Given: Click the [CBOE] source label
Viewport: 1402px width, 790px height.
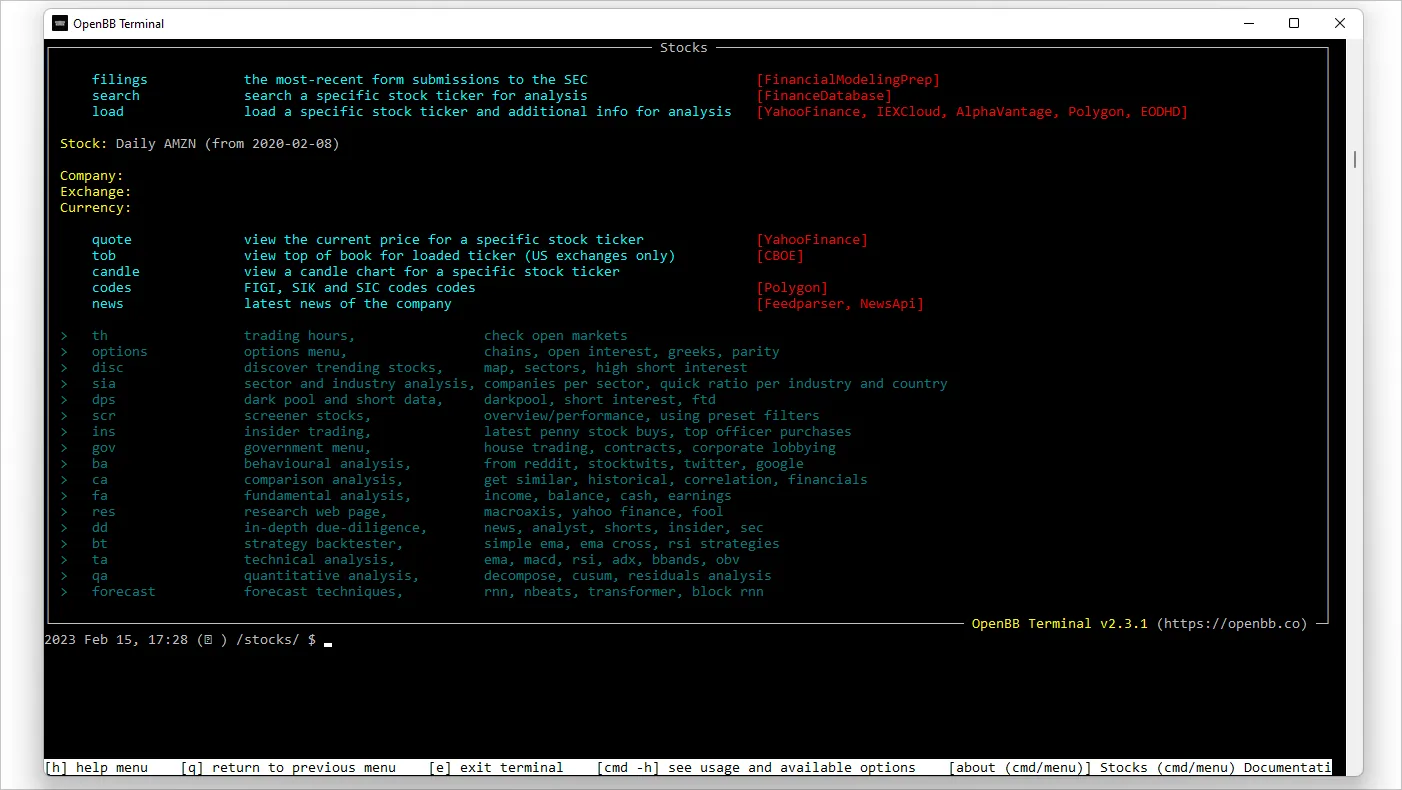Looking at the screenshot, I should coord(780,256).
